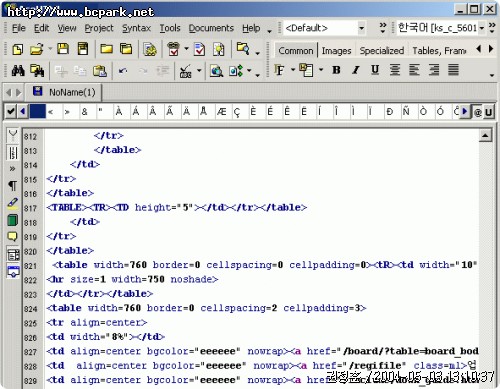The image size is (500, 389).
Task: Toggle the line numbers ruler icon
Action: click(13, 152)
